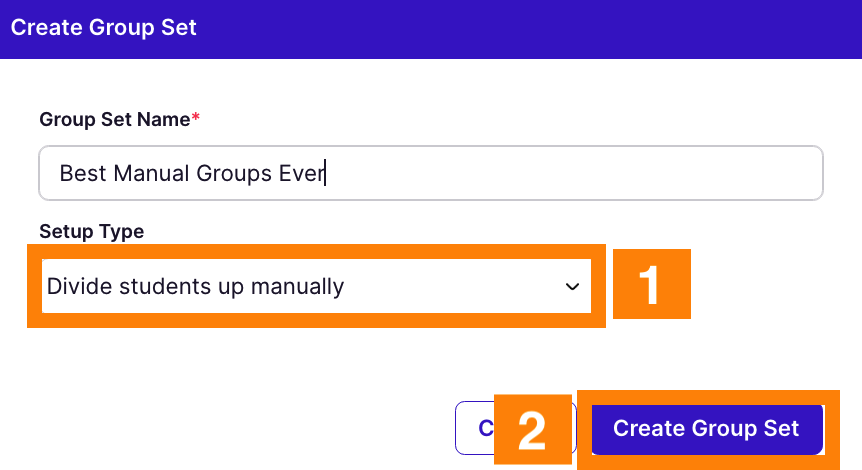Focus the Group Set Name input field
Screen dimensions: 862x470
pyautogui.click(x=430, y=173)
